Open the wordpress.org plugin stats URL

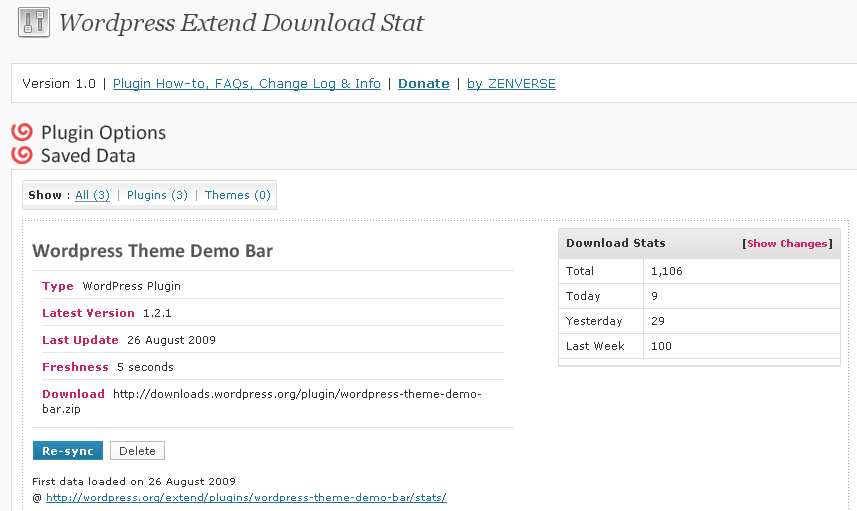click(246, 497)
